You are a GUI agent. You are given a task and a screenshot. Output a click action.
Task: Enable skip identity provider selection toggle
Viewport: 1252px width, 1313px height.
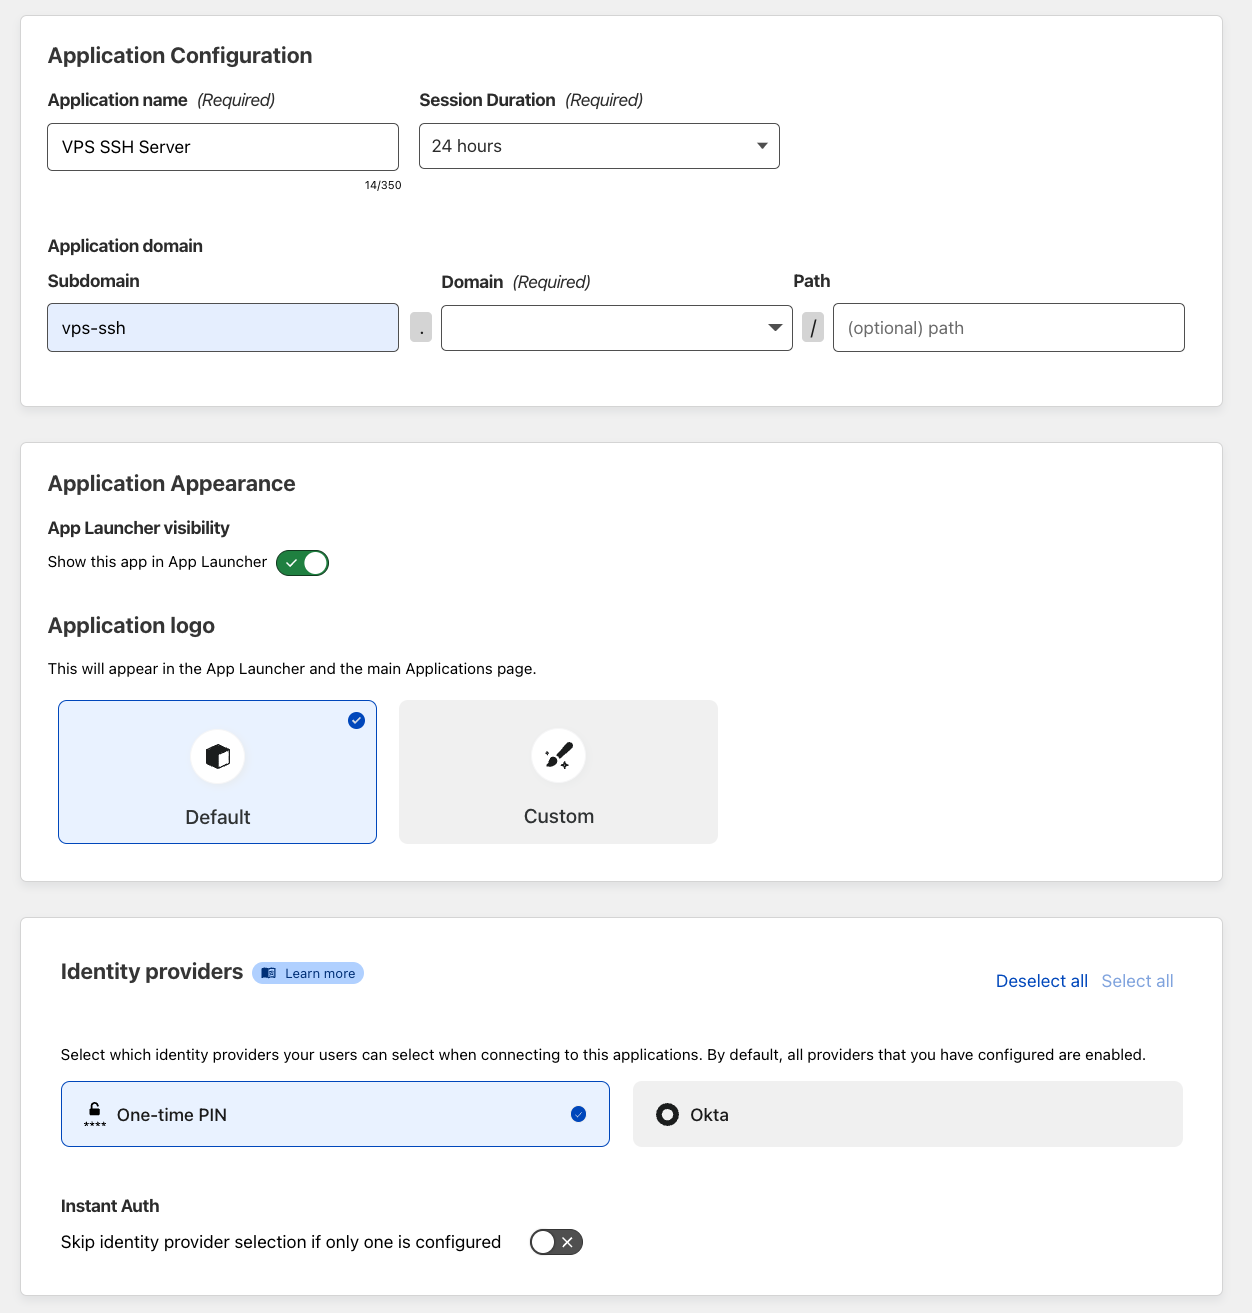[x=556, y=1242]
